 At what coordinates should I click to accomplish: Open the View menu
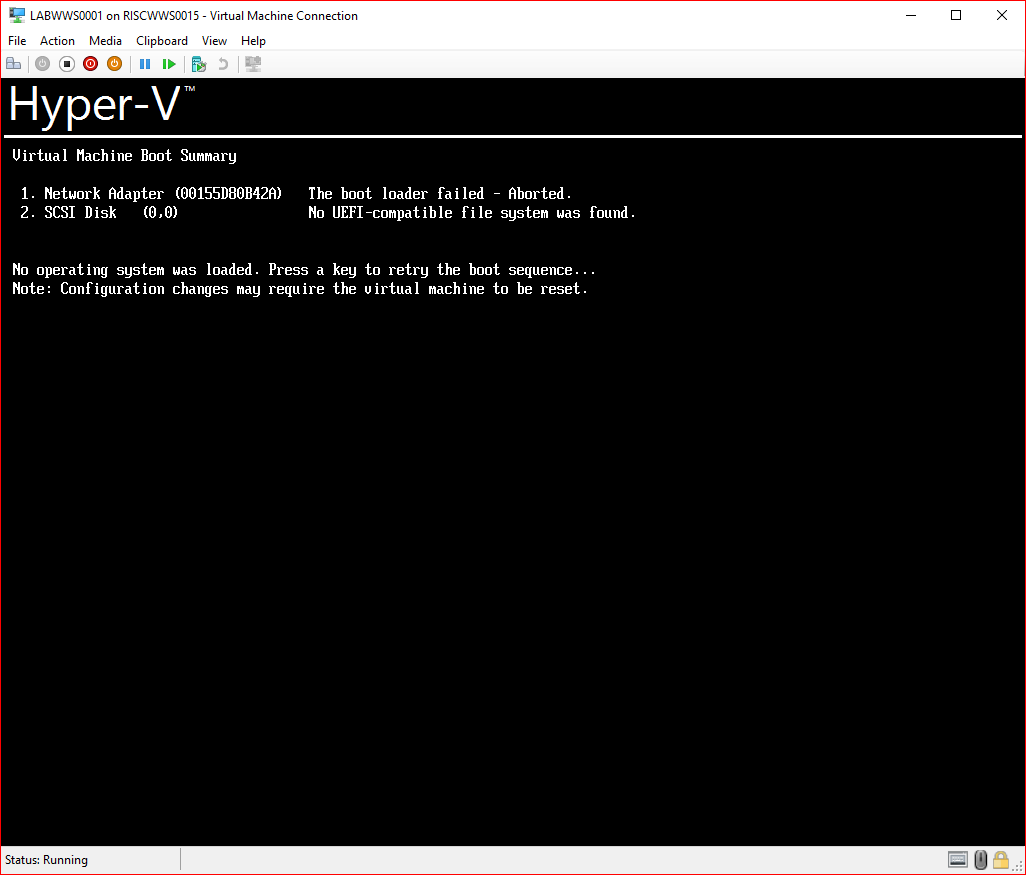[x=214, y=41]
